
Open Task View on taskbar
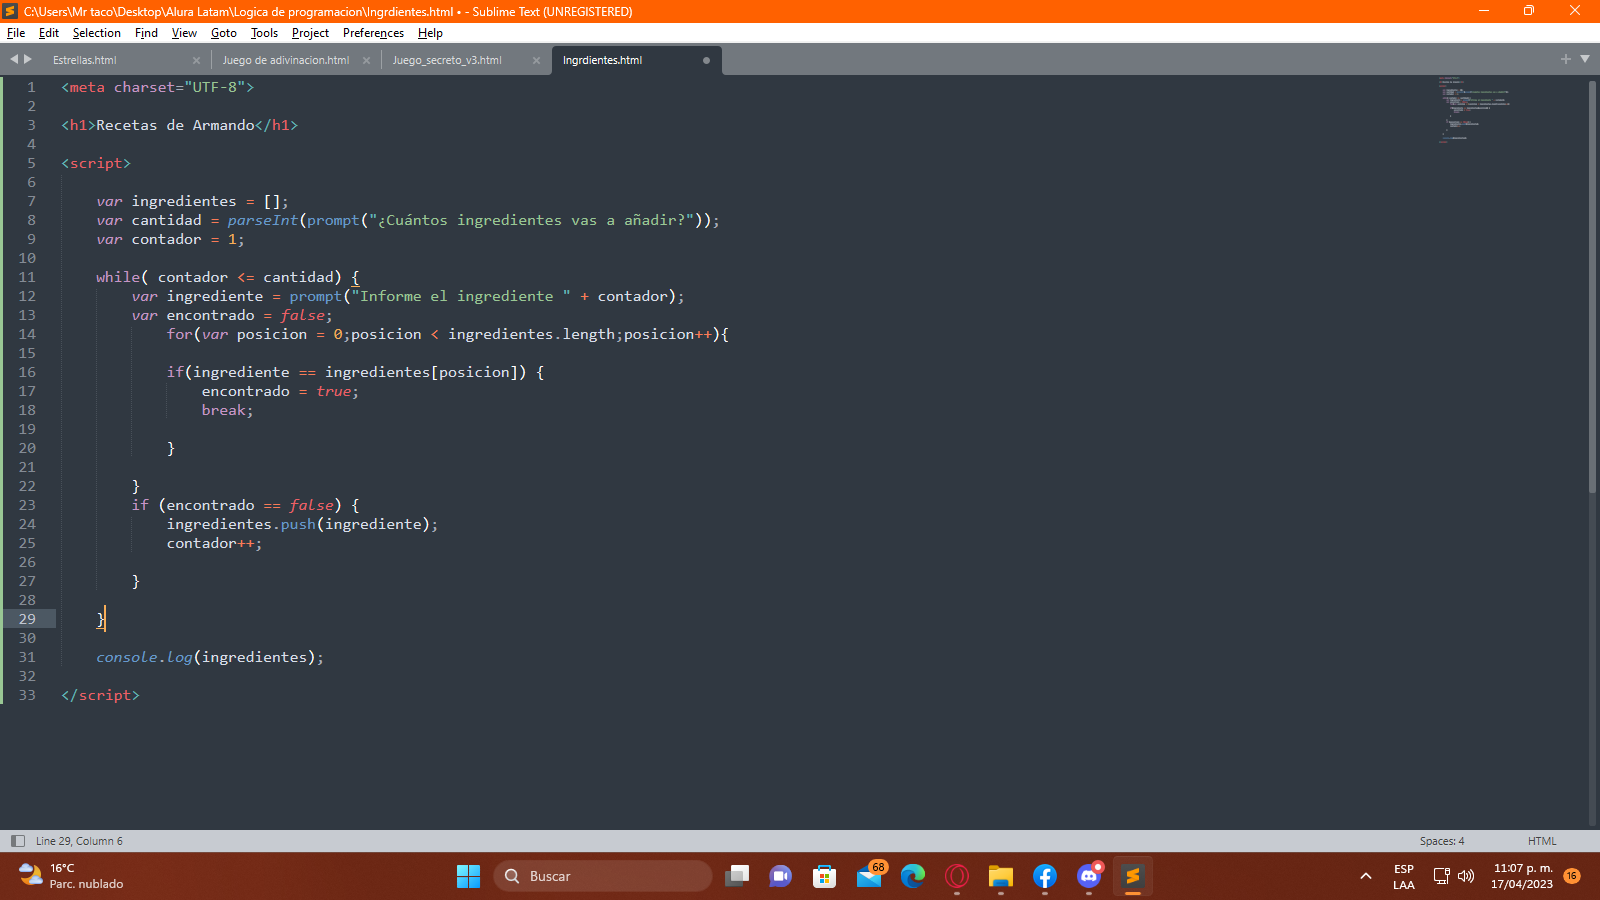pyautogui.click(x=737, y=876)
